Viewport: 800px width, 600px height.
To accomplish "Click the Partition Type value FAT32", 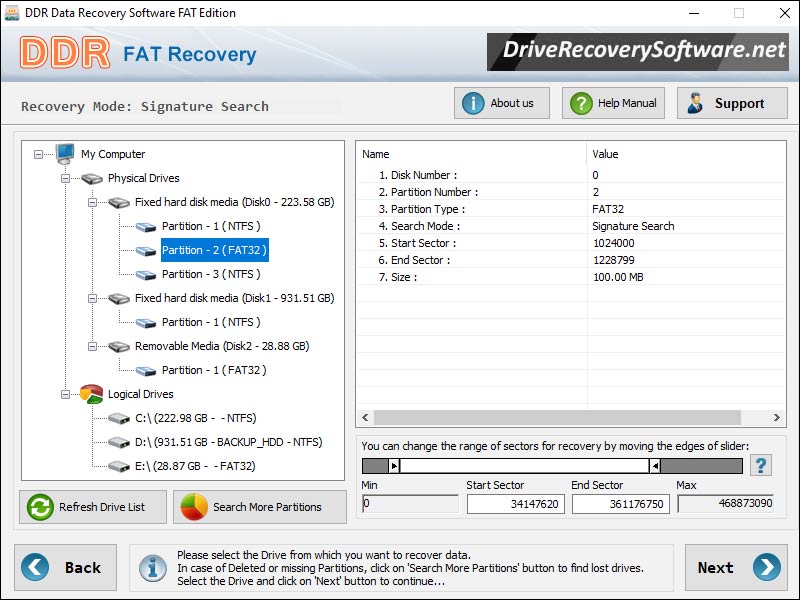I will tap(608, 209).
